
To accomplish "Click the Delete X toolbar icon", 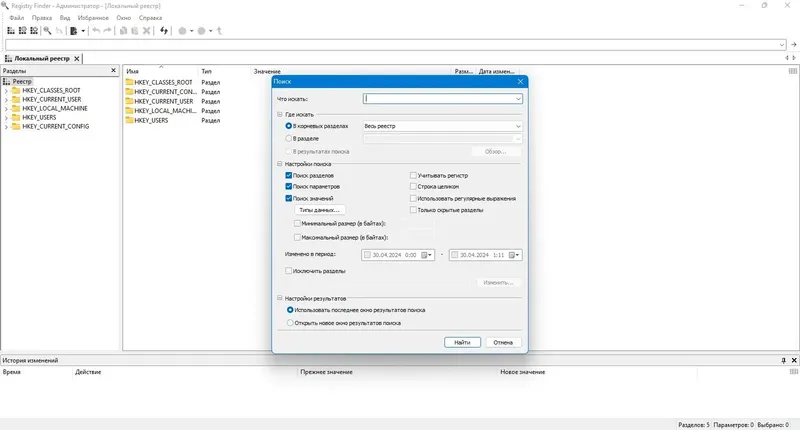I will coord(146,31).
